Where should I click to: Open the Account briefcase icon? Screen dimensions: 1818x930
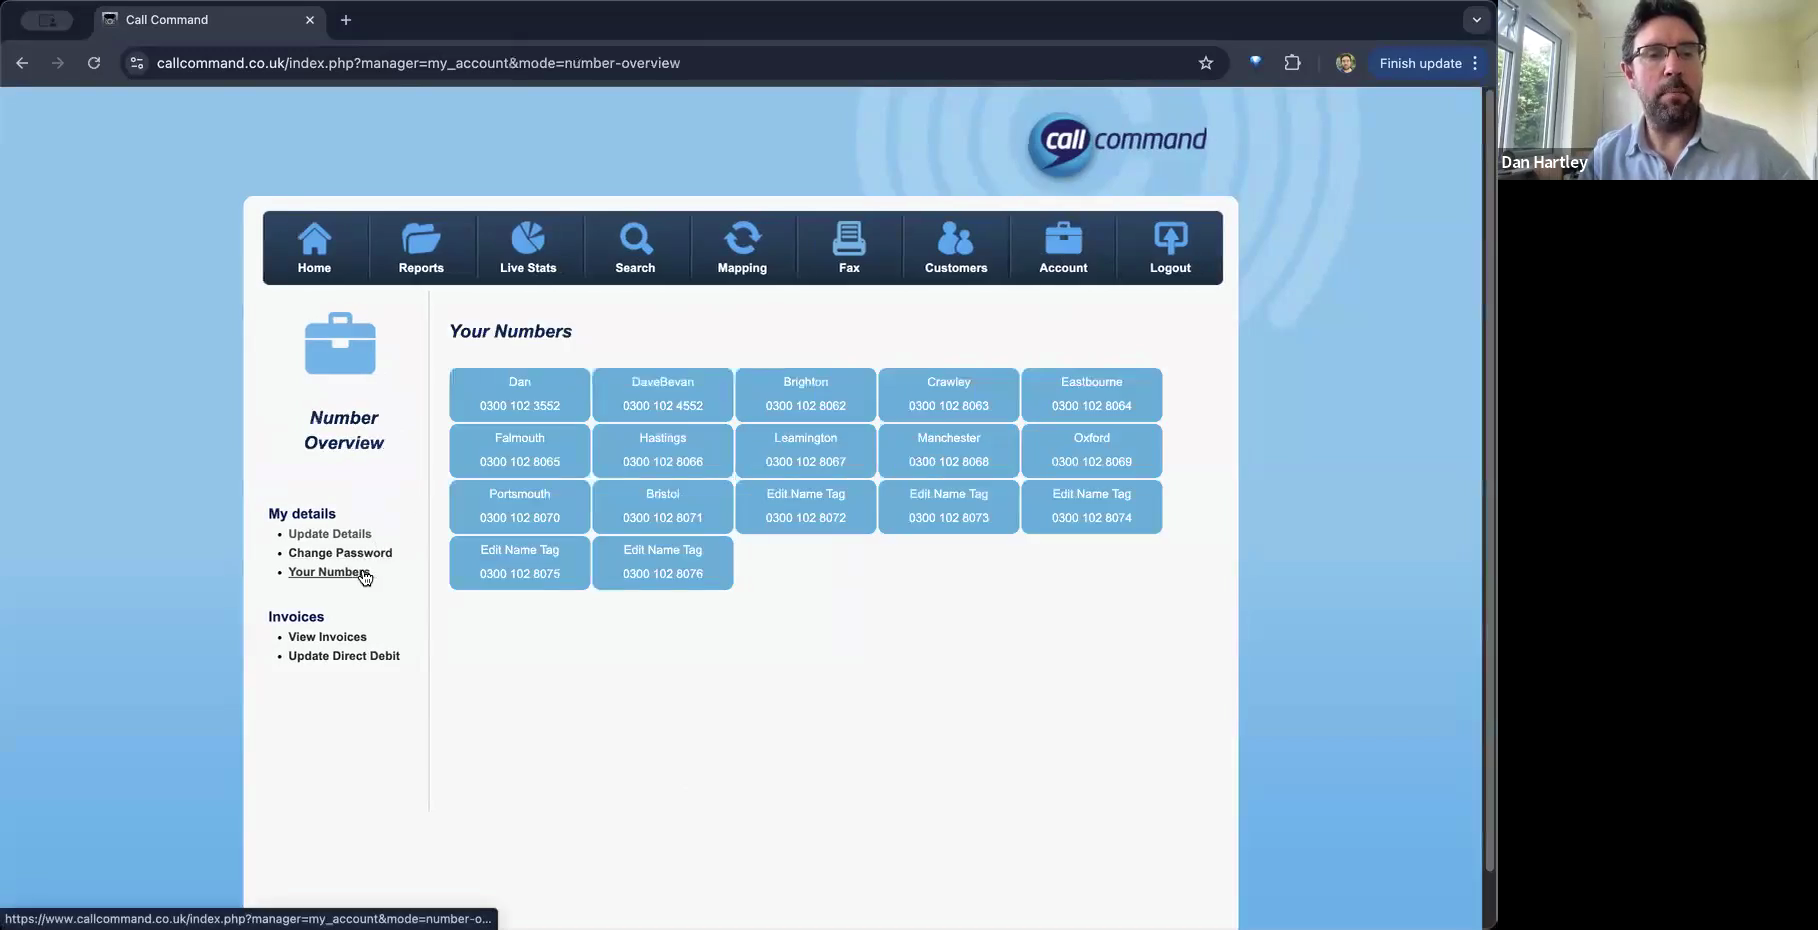click(1063, 247)
